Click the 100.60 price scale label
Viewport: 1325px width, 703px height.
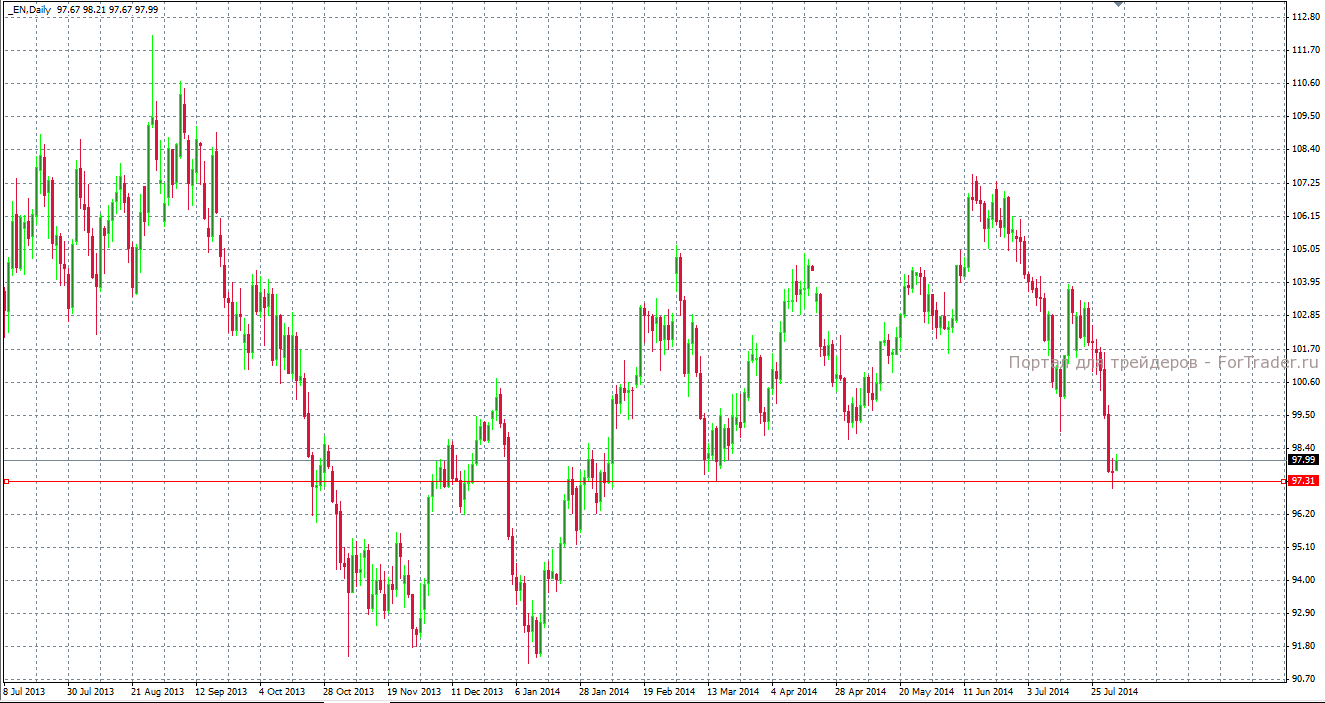[1304, 382]
